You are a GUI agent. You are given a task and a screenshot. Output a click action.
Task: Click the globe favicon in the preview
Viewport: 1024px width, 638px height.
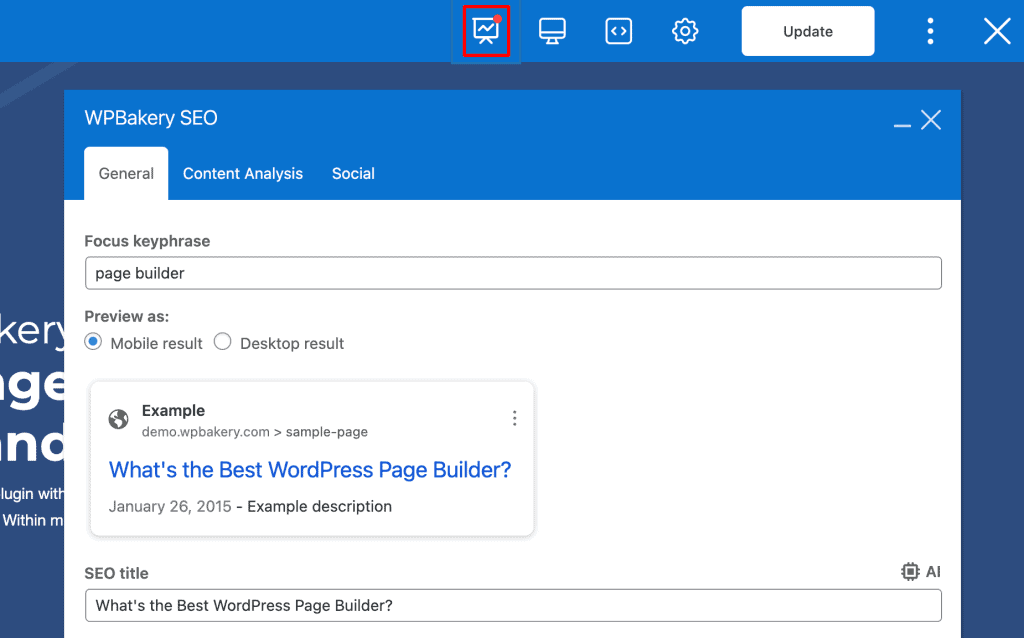[x=118, y=419]
